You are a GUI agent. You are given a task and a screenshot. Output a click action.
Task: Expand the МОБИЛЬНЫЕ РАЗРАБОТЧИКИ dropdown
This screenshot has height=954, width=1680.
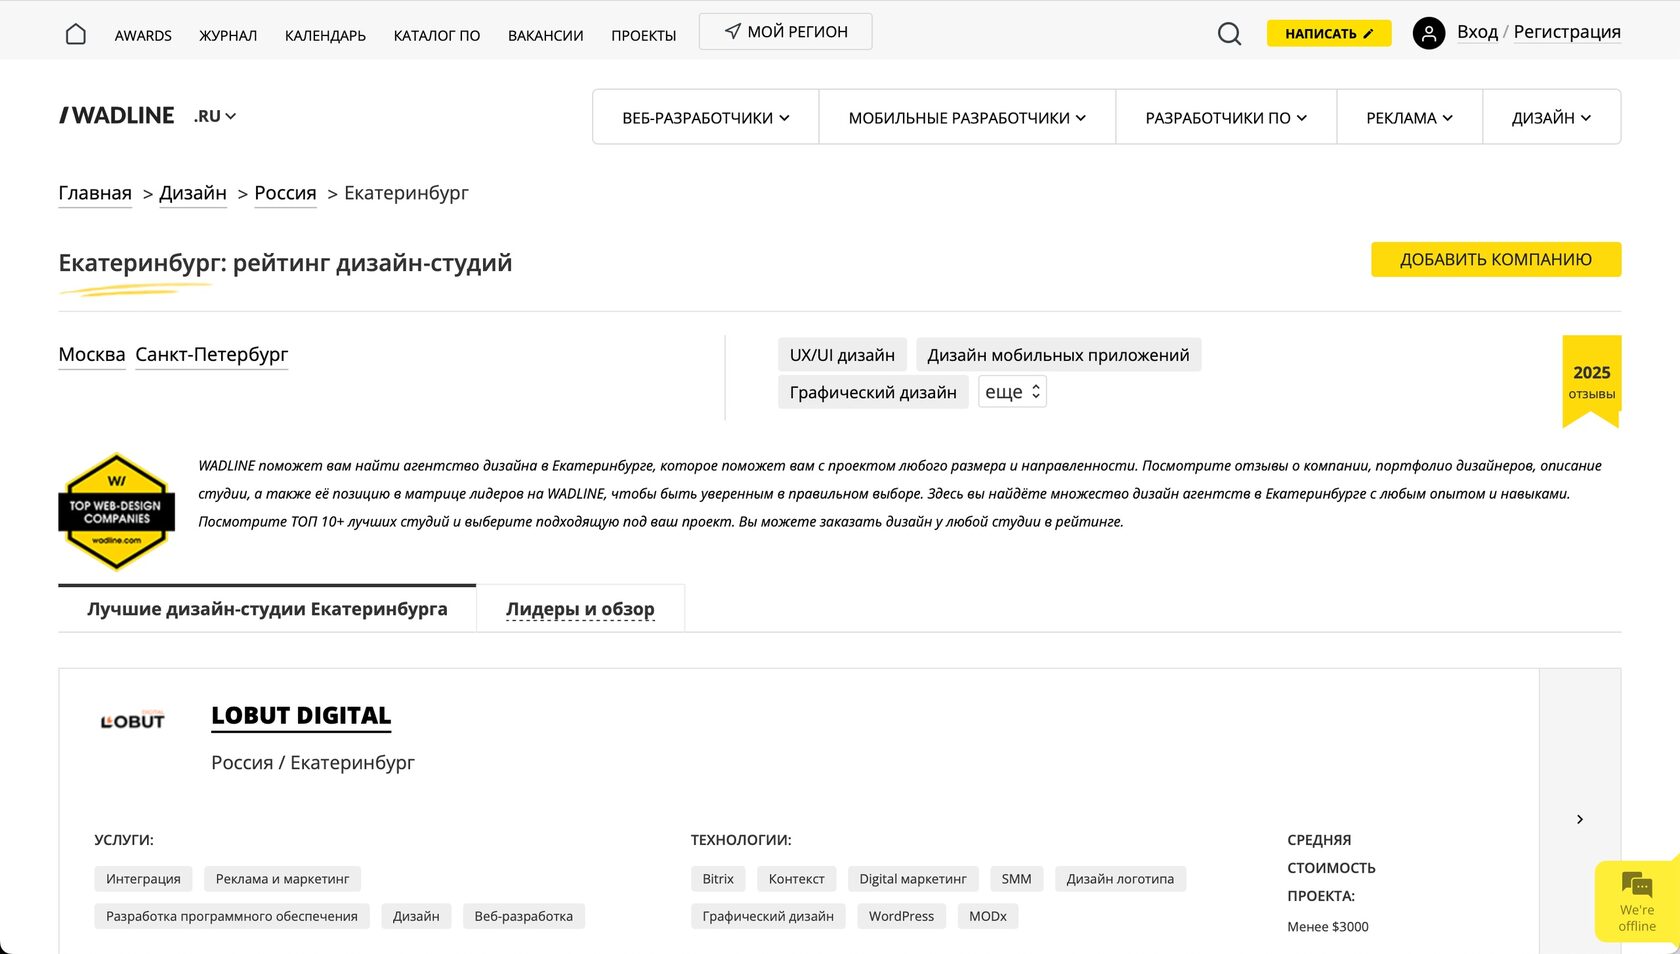point(967,117)
